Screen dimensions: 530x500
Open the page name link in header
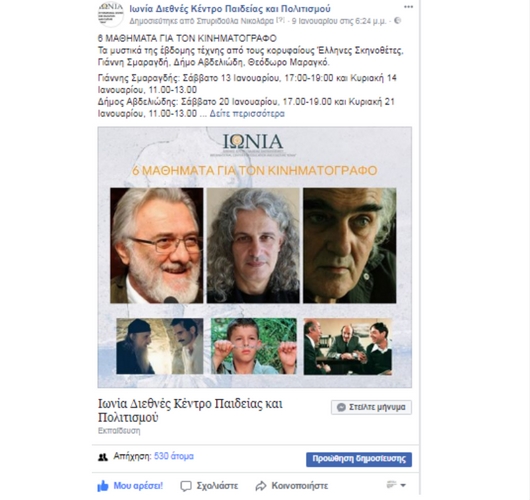[230, 8]
